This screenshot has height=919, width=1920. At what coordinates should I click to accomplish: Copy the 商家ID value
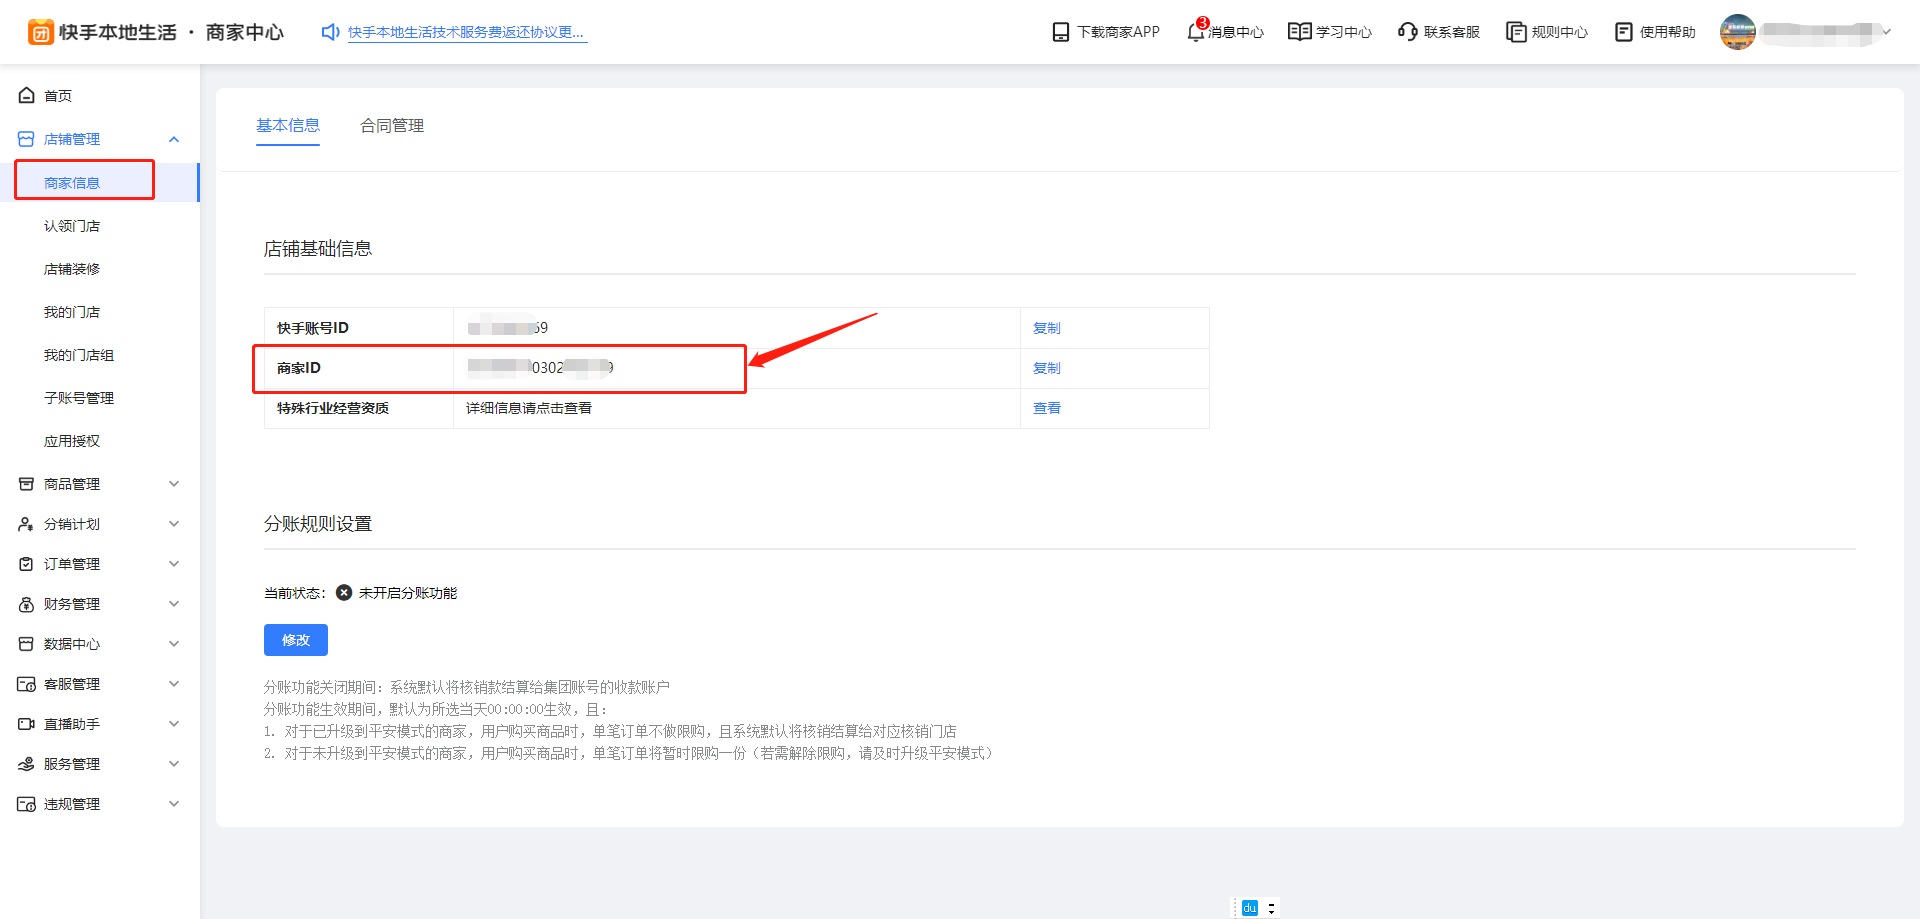(x=1046, y=368)
